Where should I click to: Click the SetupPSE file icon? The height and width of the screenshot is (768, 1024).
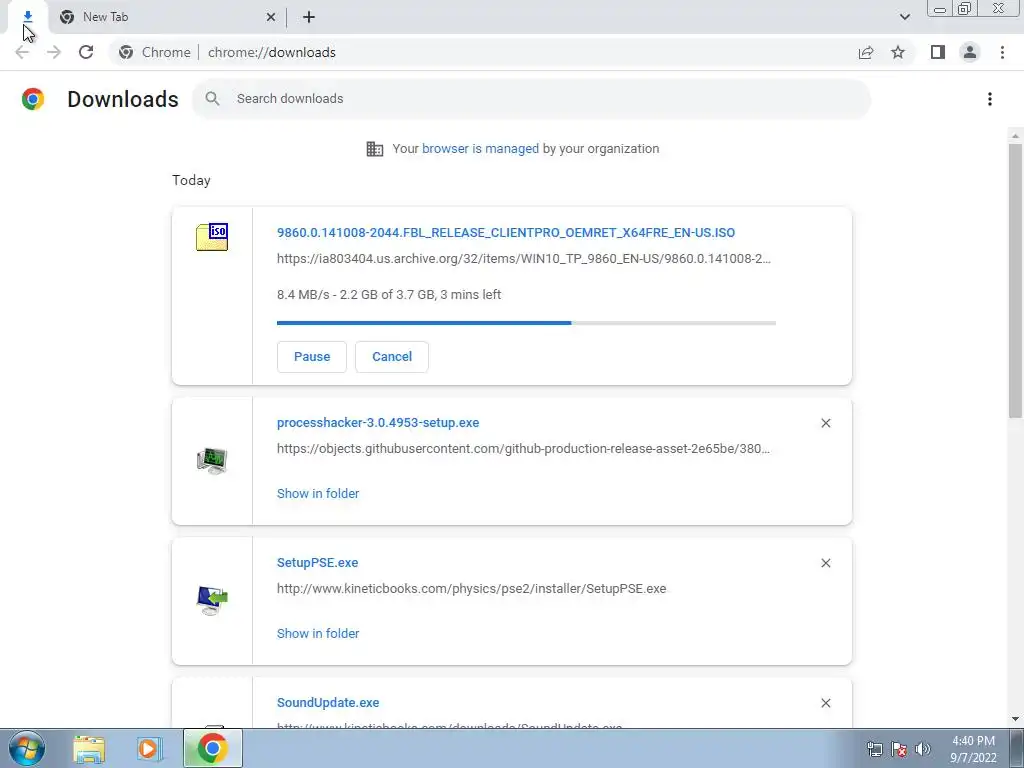point(212,601)
